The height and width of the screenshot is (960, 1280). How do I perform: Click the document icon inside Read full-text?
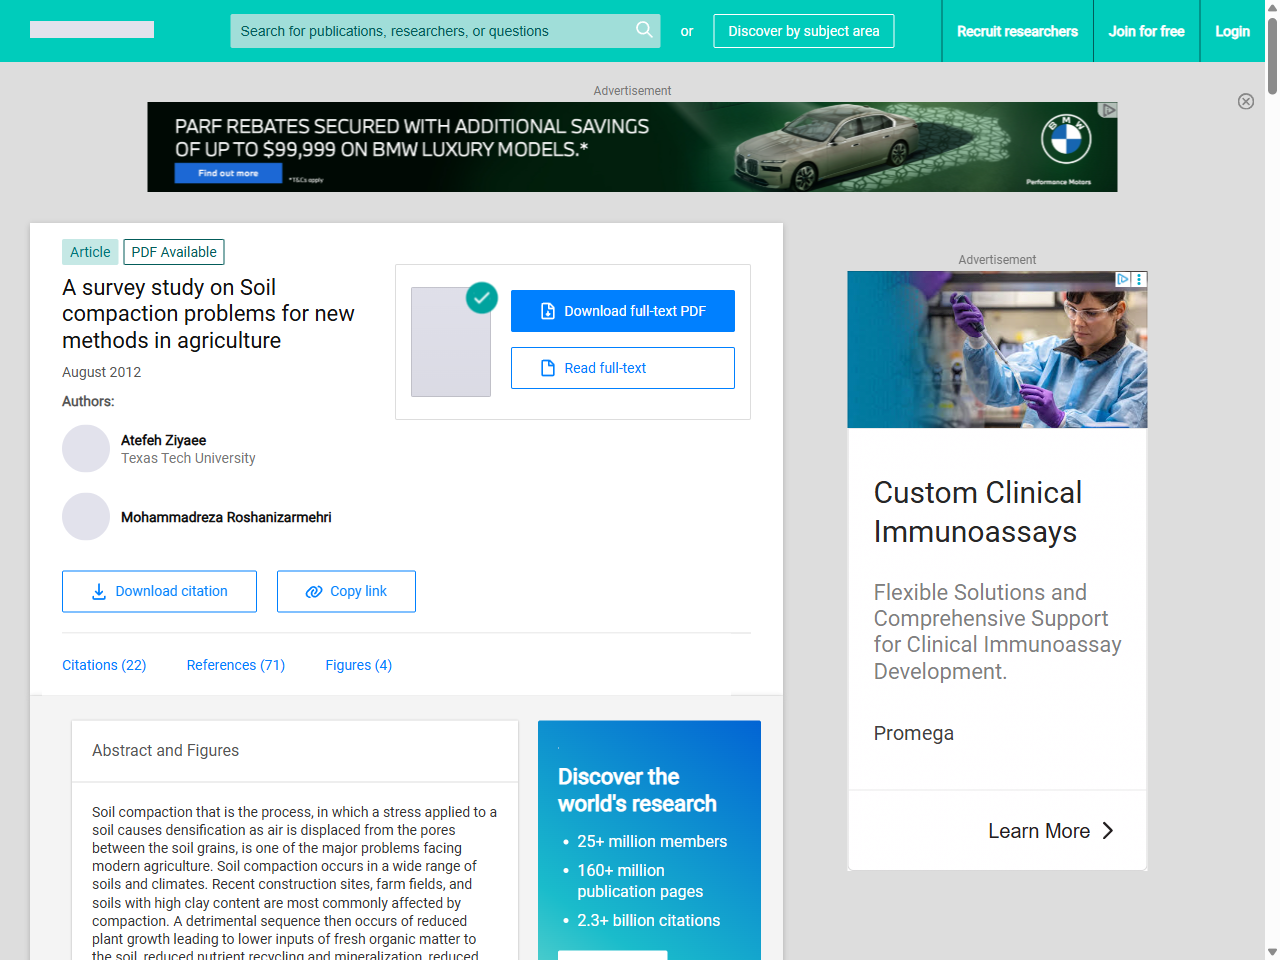tap(547, 368)
